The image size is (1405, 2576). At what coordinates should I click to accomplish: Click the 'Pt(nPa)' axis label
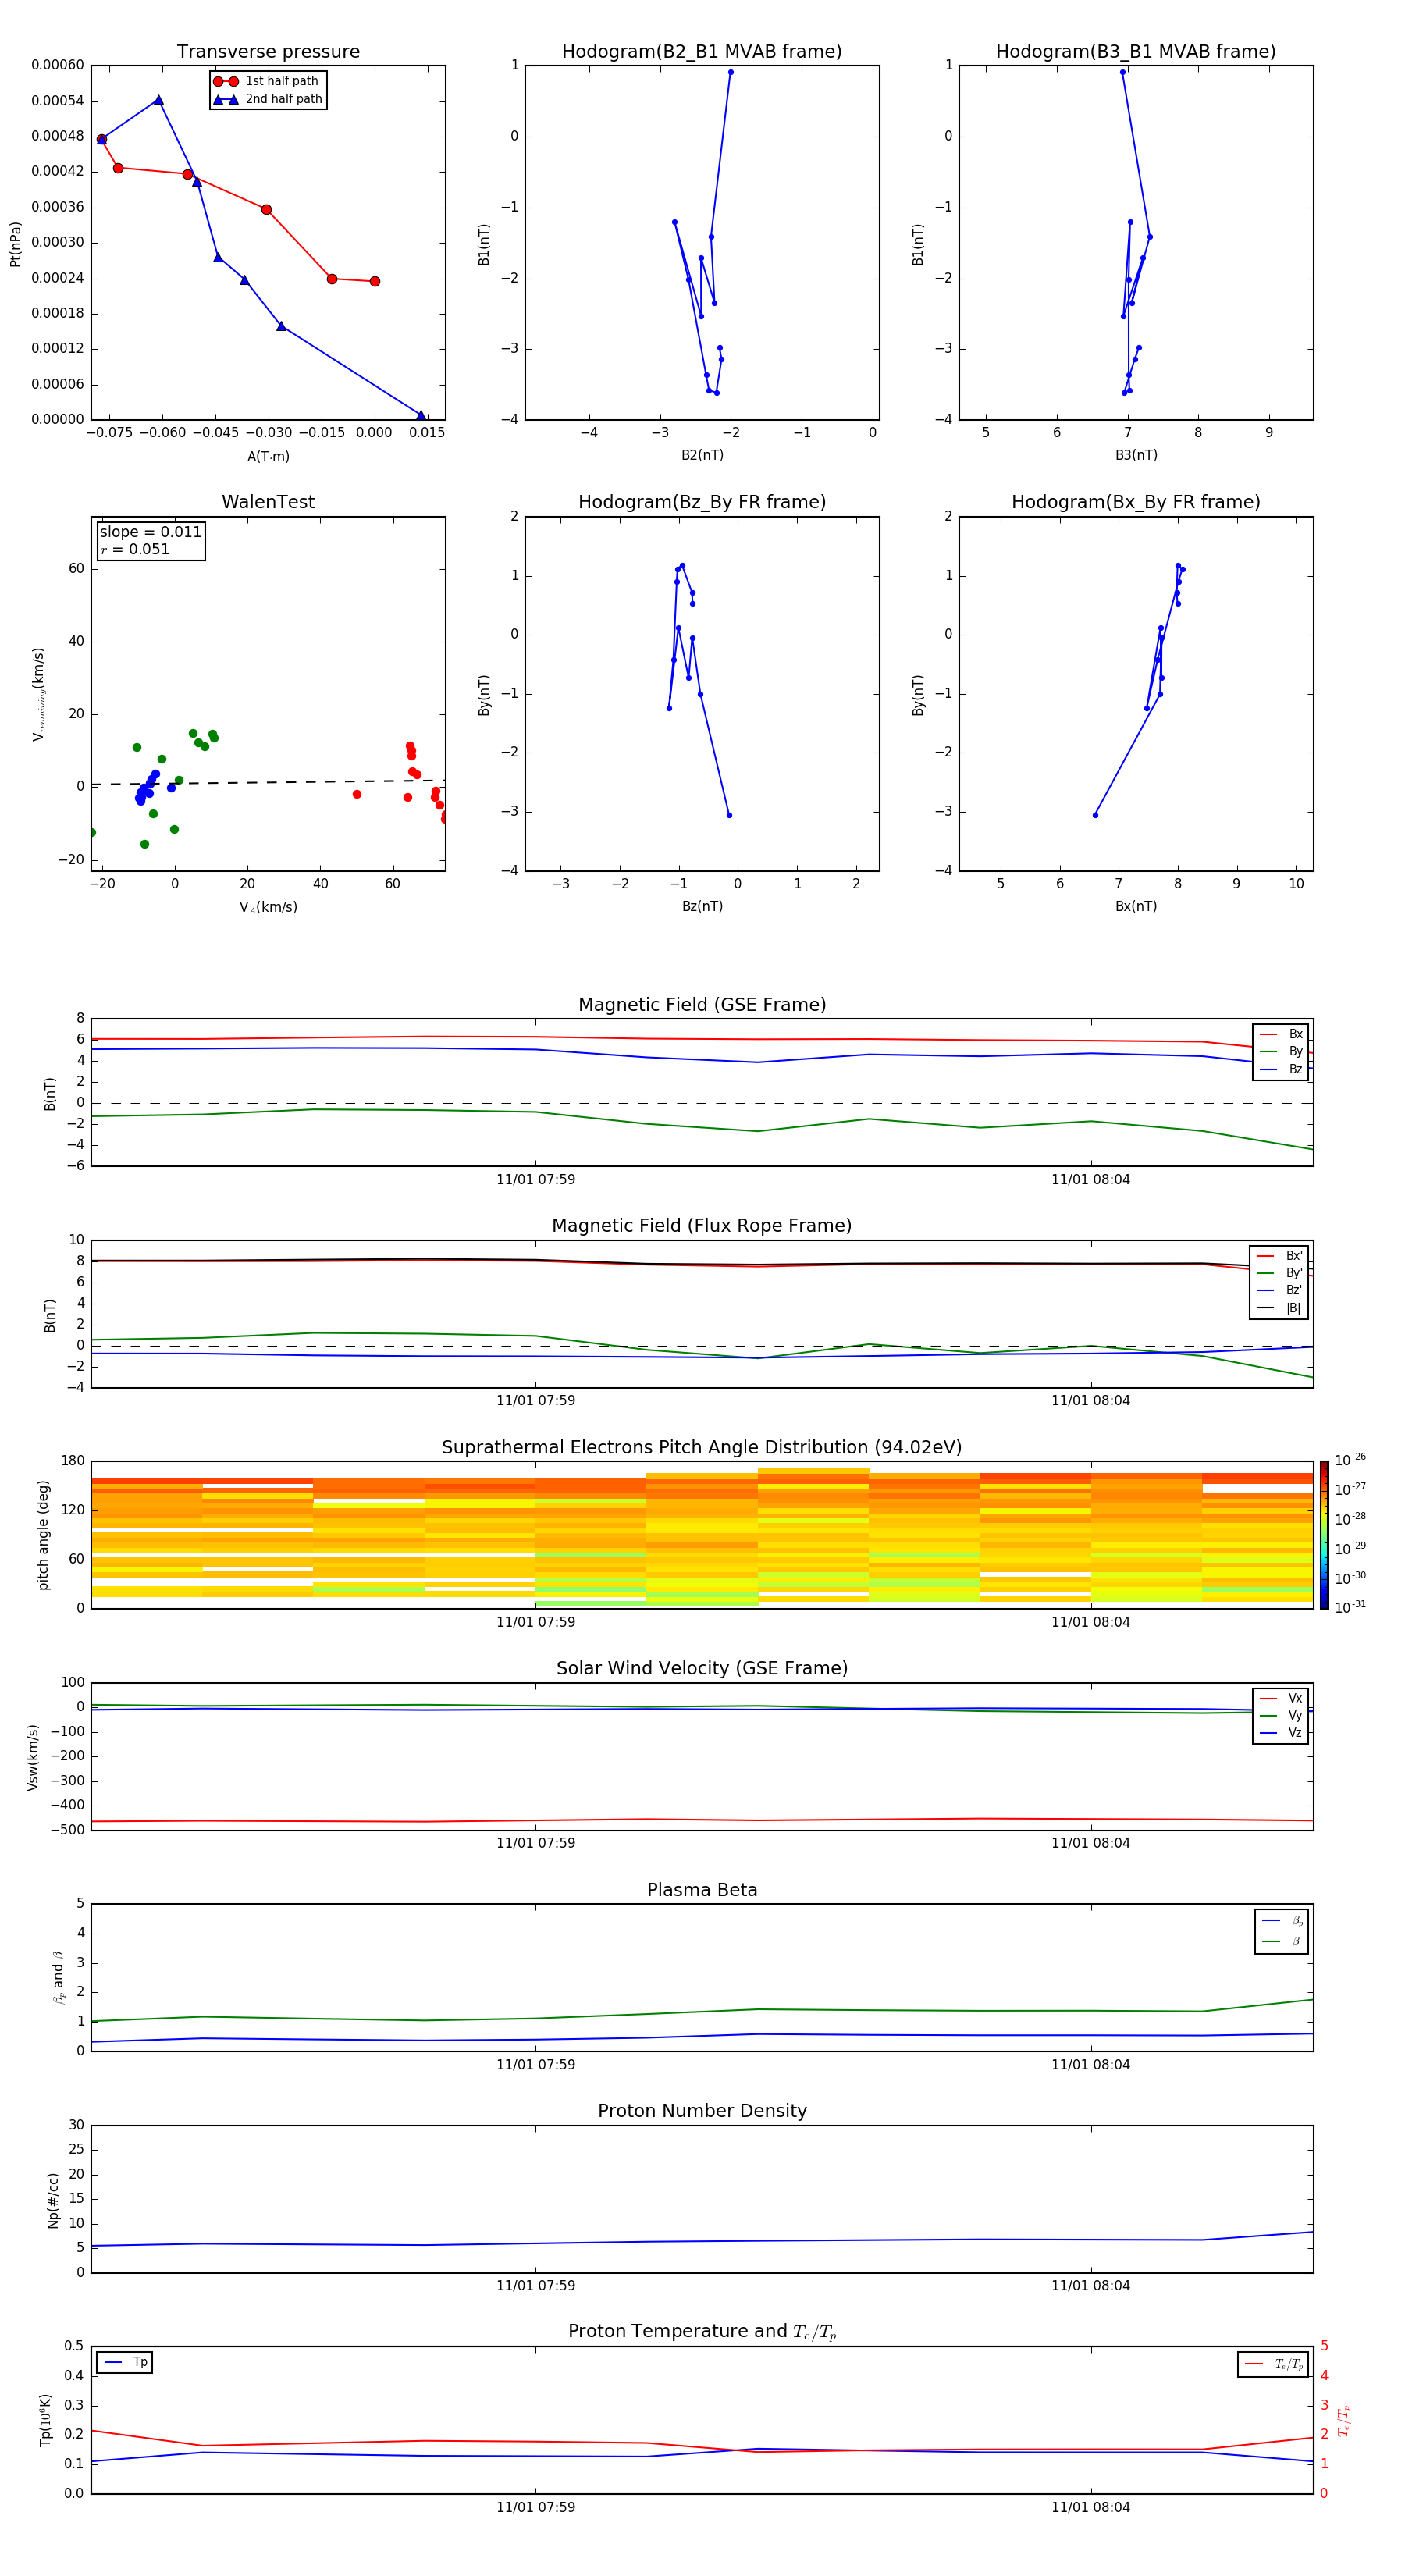(x=15, y=244)
